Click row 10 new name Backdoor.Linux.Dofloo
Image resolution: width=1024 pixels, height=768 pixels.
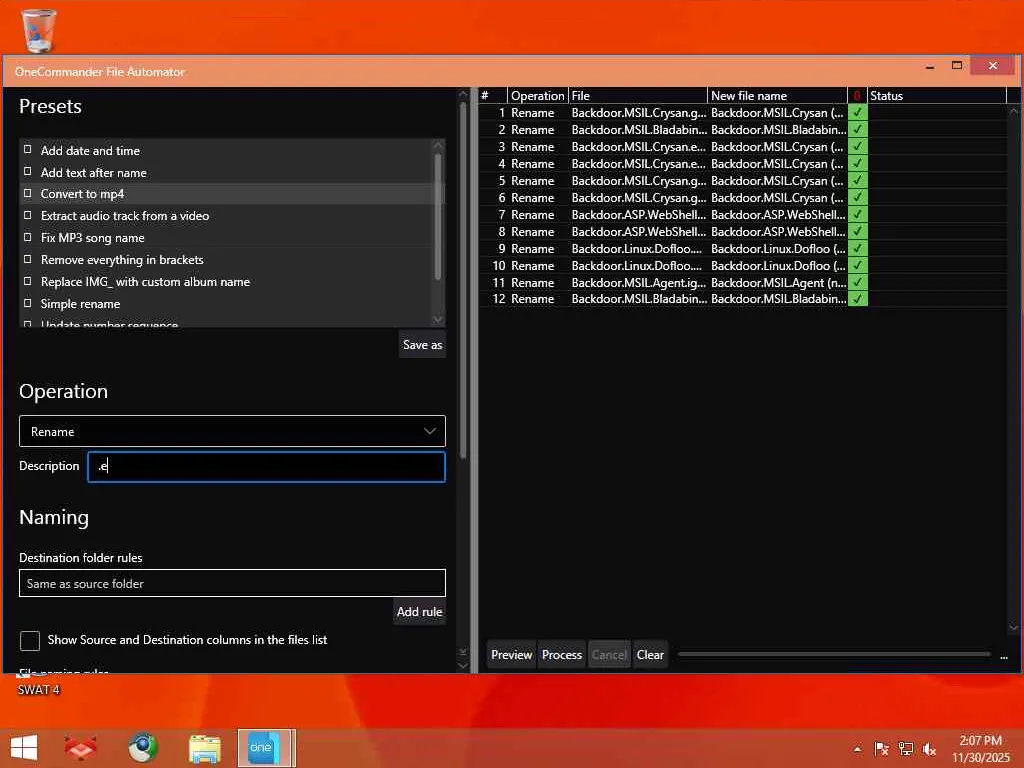point(778,265)
